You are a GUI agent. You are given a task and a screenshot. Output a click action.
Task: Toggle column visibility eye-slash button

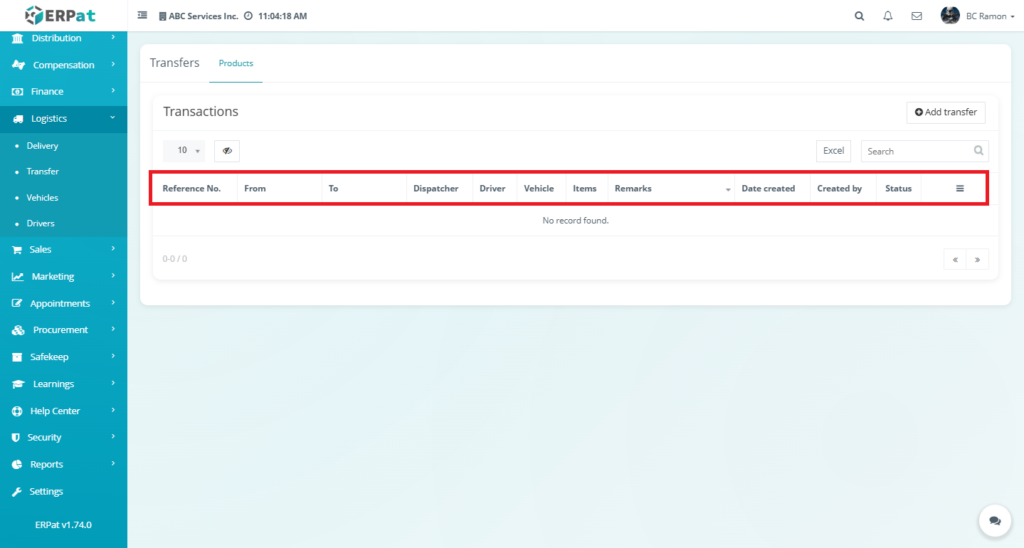227,151
